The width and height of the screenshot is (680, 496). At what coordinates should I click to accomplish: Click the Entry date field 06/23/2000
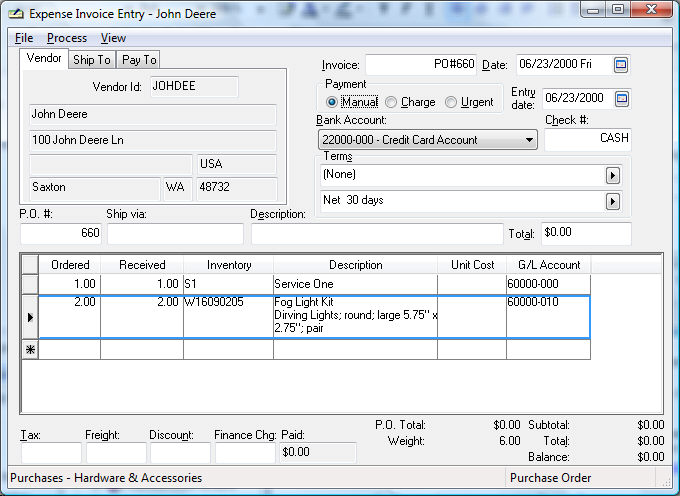tap(577, 98)
